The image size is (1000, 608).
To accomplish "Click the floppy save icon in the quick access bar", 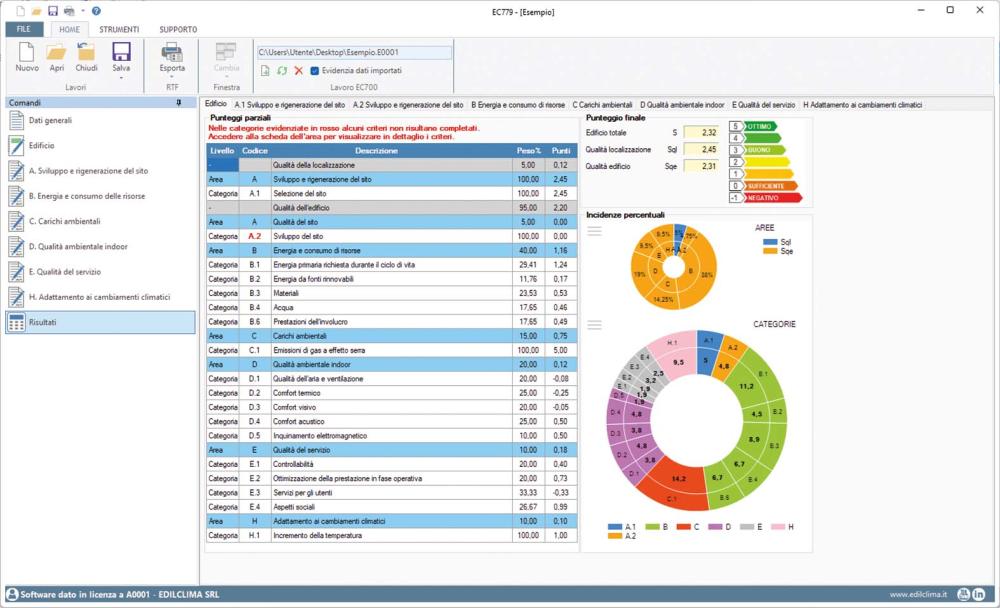I will coord(53,11).
